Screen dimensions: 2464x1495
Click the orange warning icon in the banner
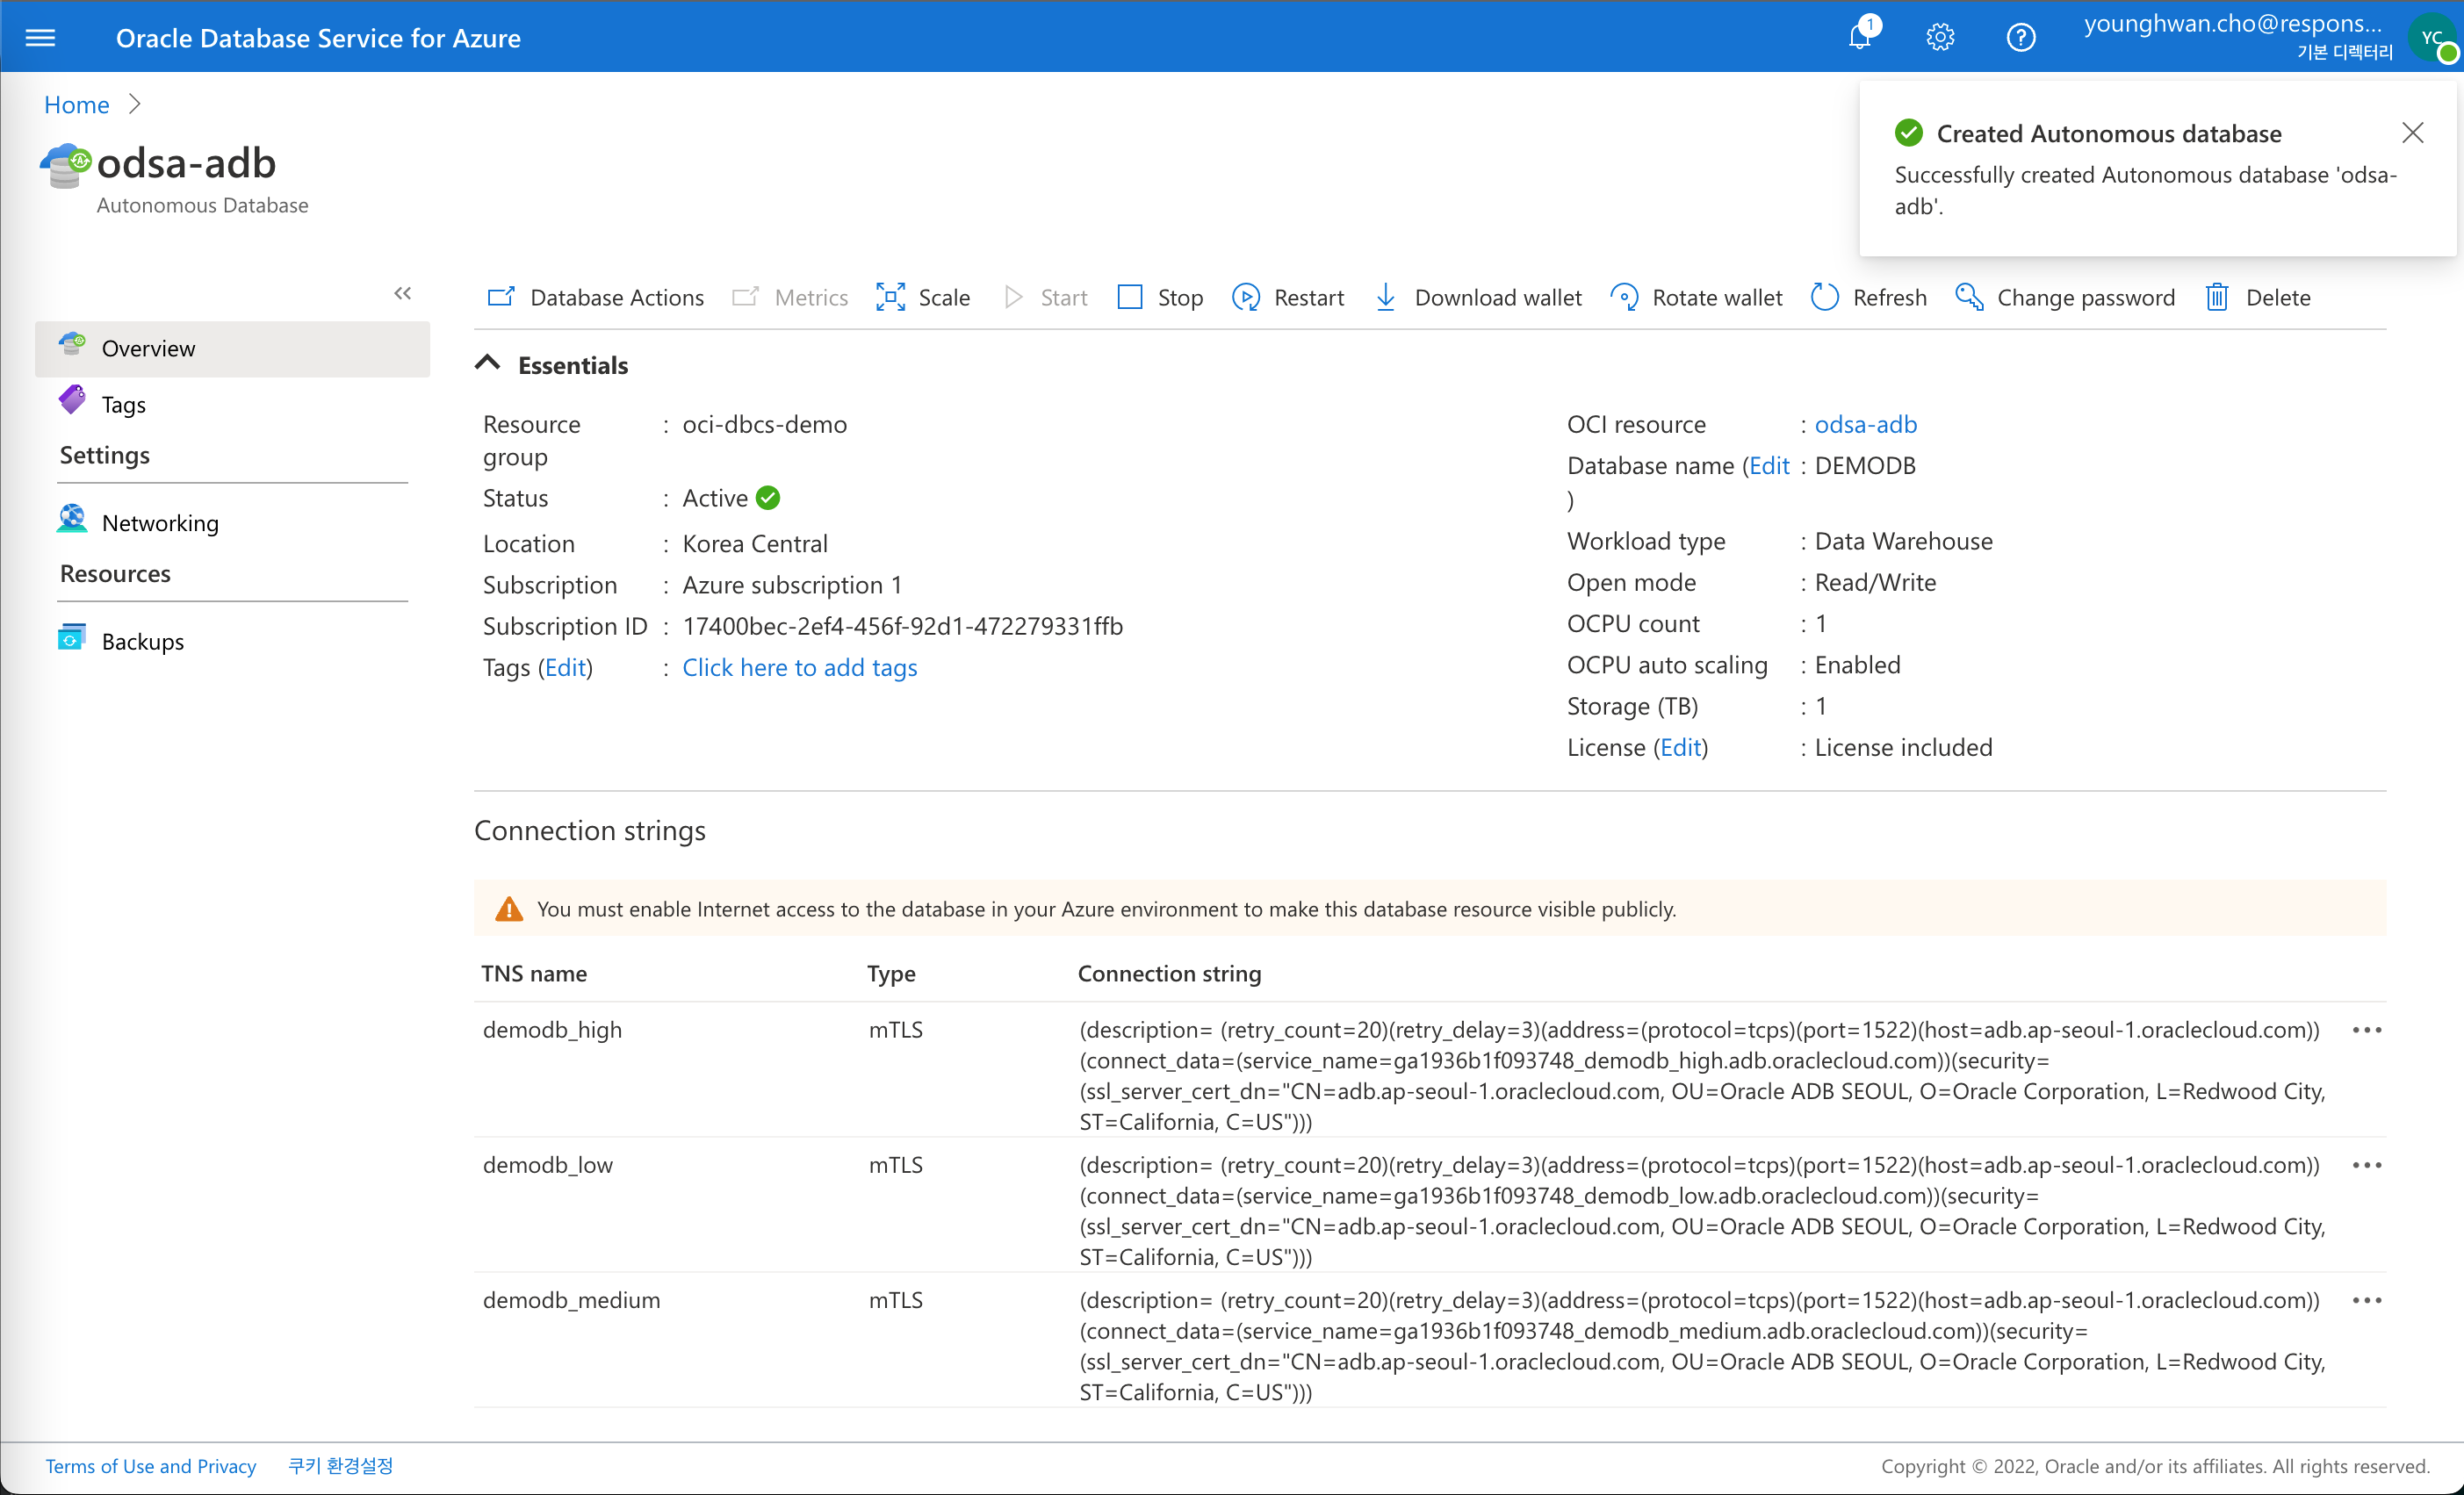tap(509, 908)
